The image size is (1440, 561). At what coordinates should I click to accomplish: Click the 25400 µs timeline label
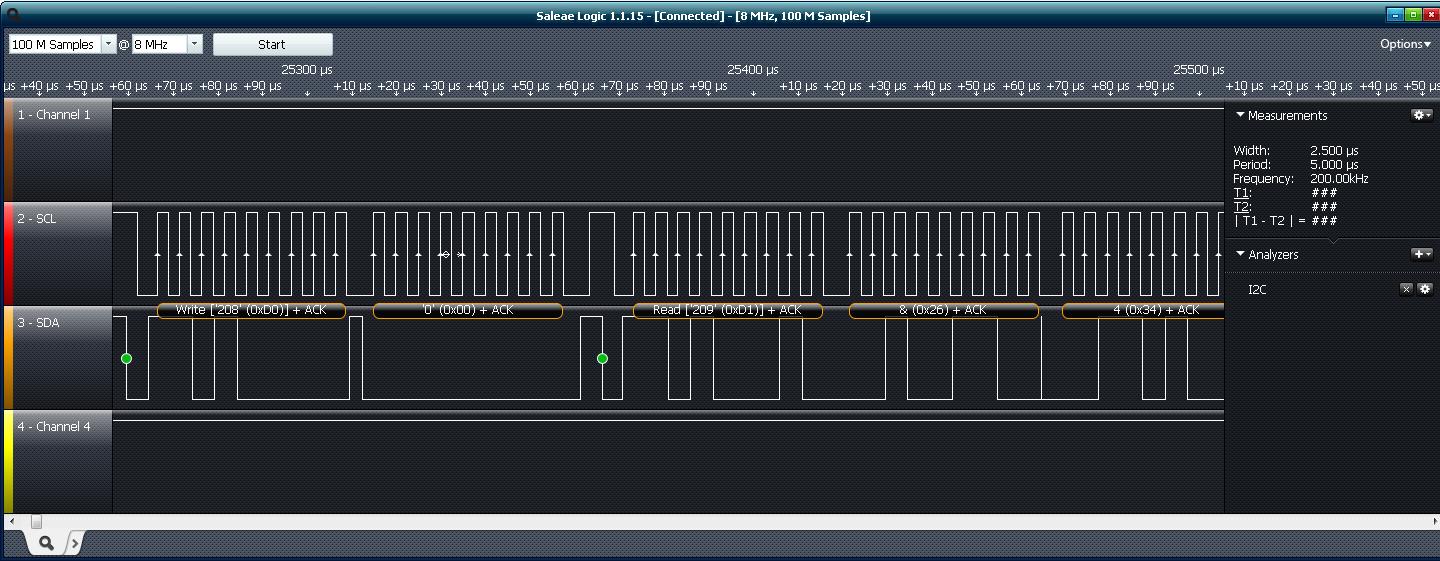click(753, 70)
